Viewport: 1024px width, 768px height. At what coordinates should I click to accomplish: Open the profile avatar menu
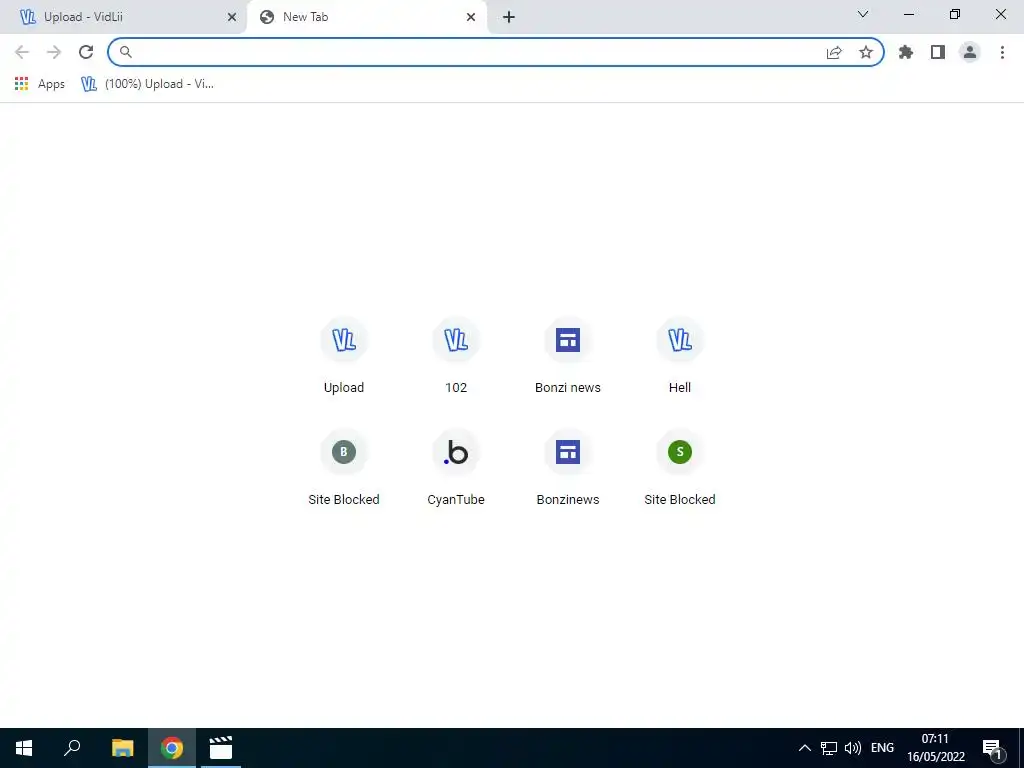(970, 52)
